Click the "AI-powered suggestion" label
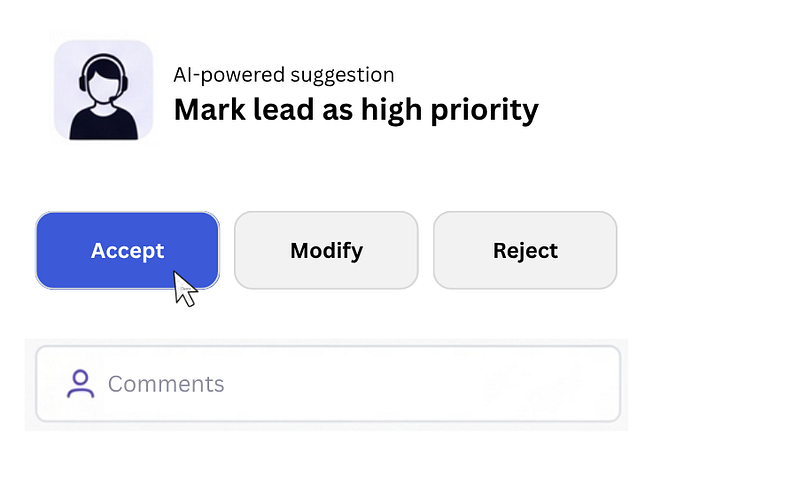 (284, 75)
